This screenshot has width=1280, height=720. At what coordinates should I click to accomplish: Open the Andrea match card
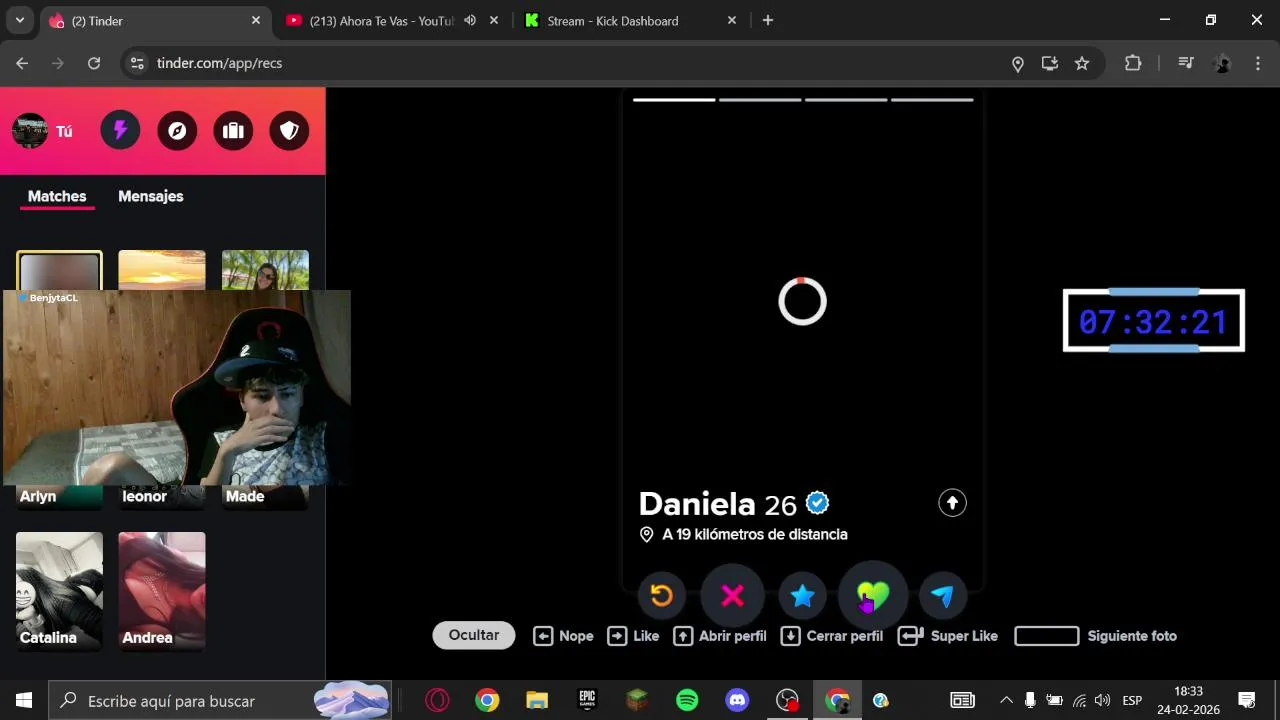162,591
